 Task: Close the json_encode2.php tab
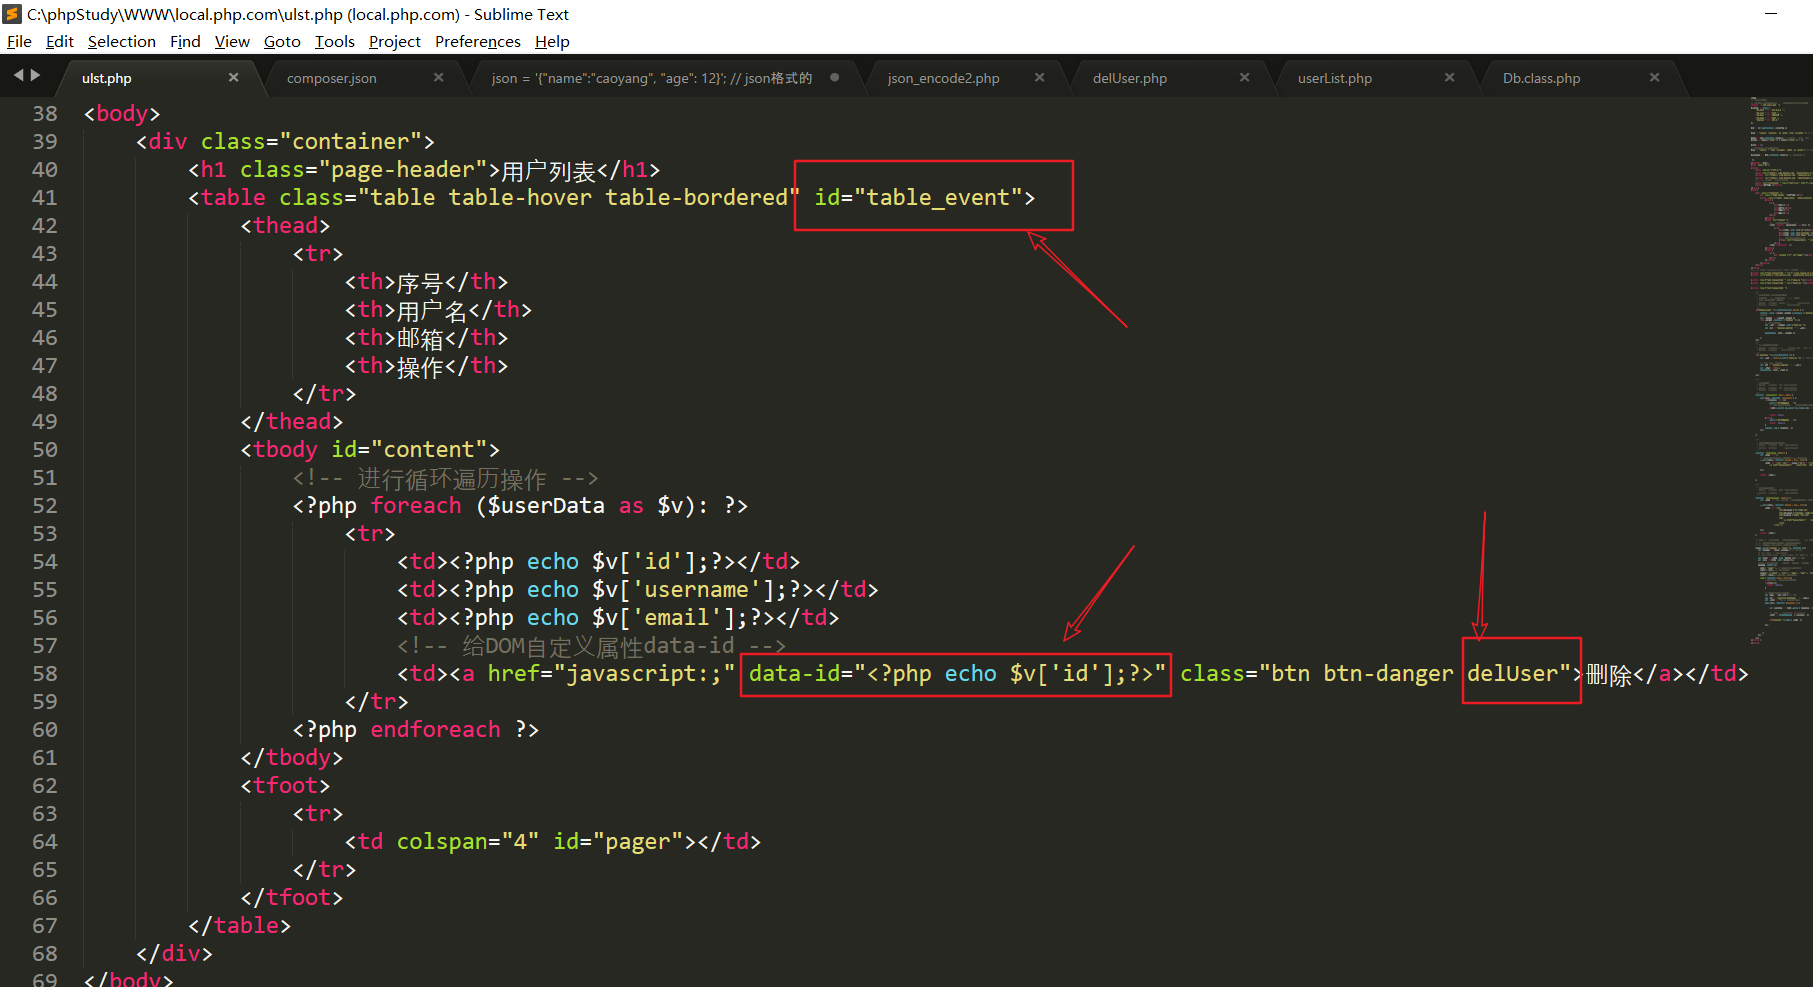[x=1039, y=78]
